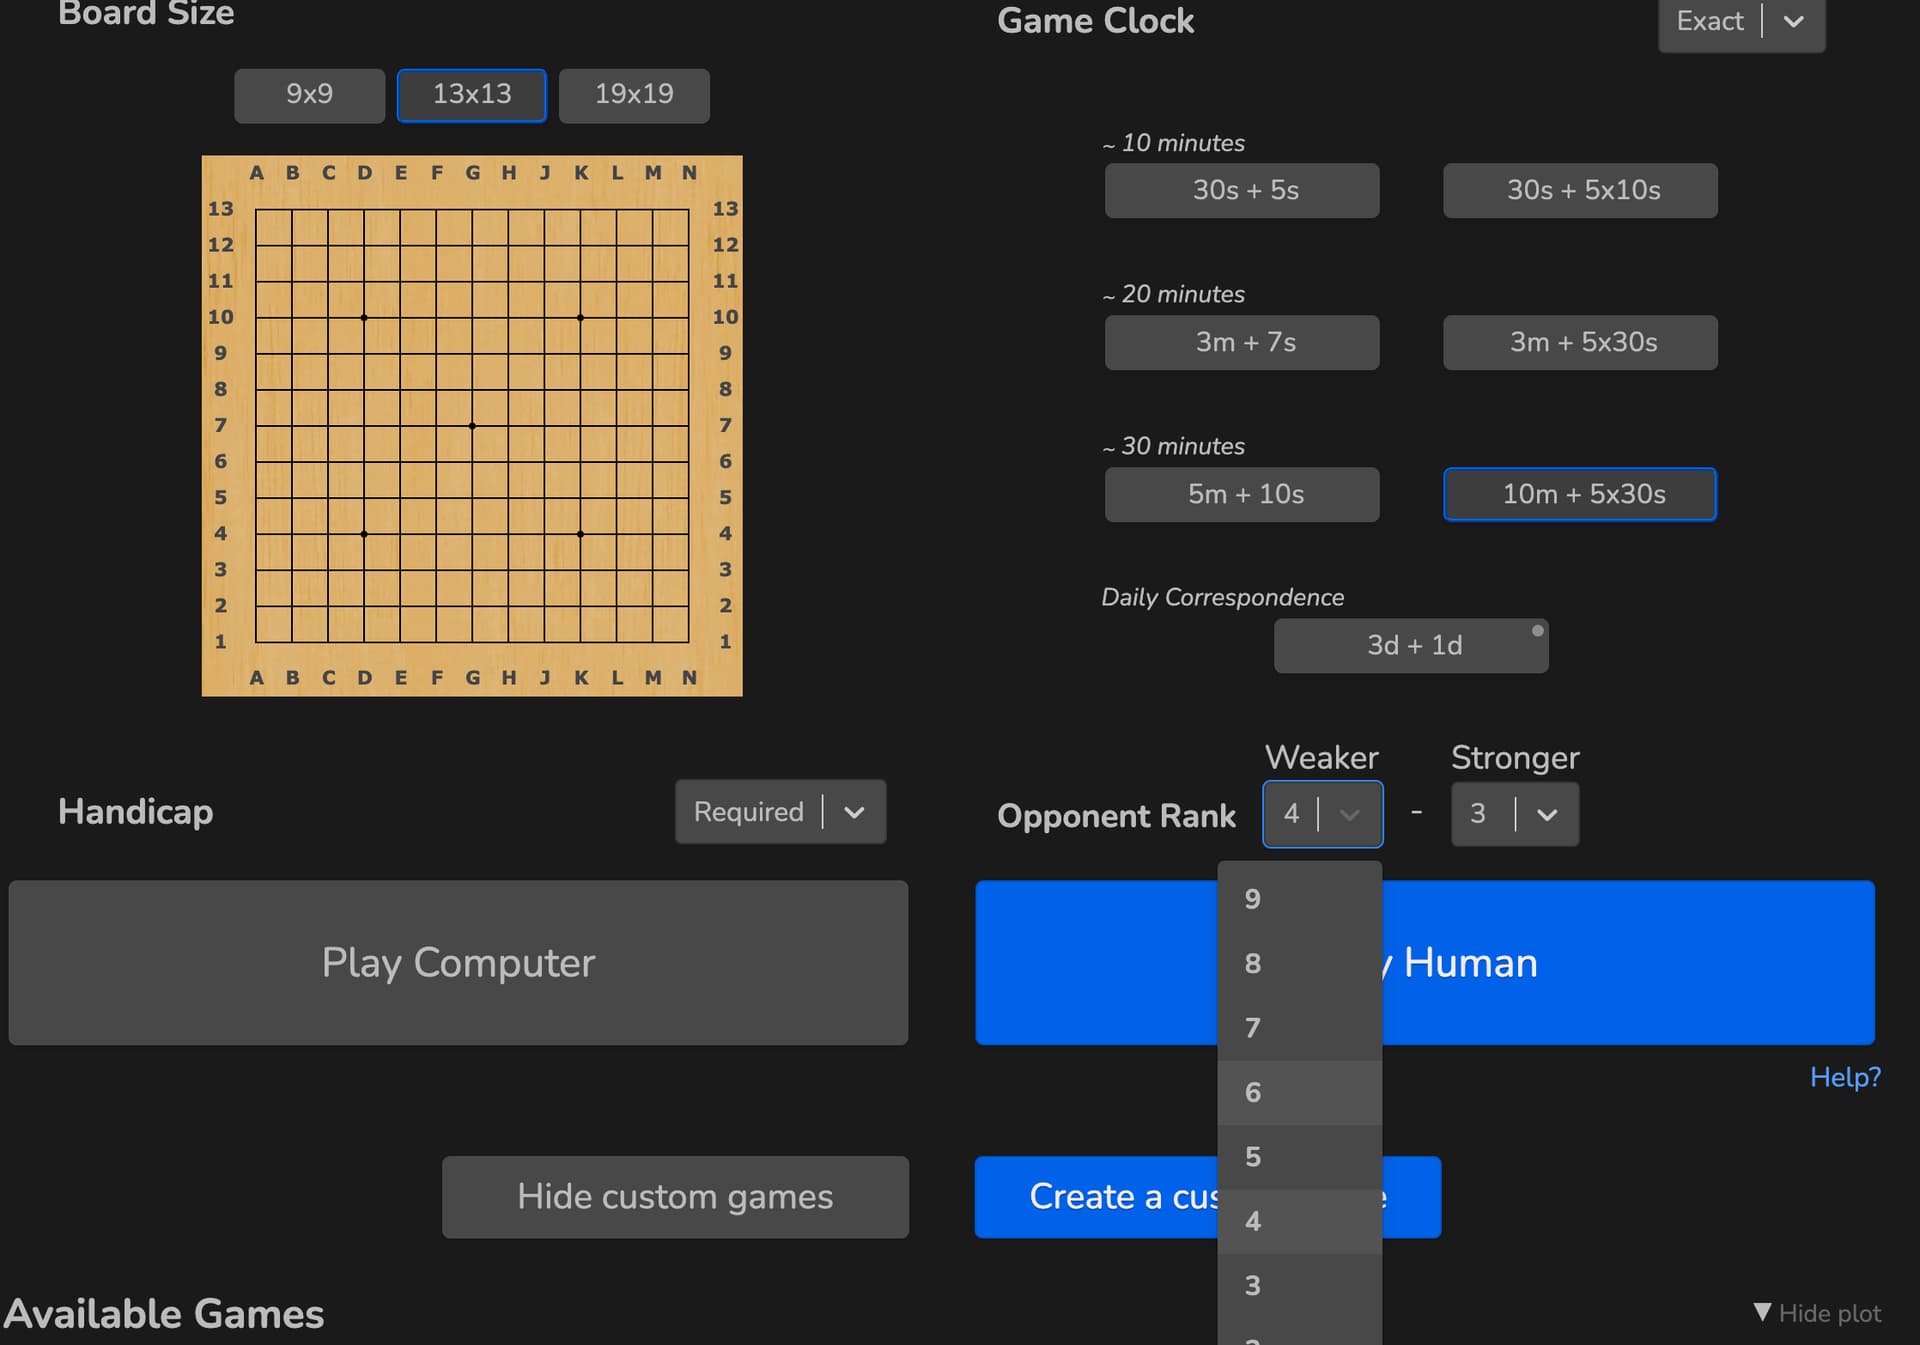Open the Stronger rank dropdown
Screen dimensions: 1920x1345
point(1514,814)
